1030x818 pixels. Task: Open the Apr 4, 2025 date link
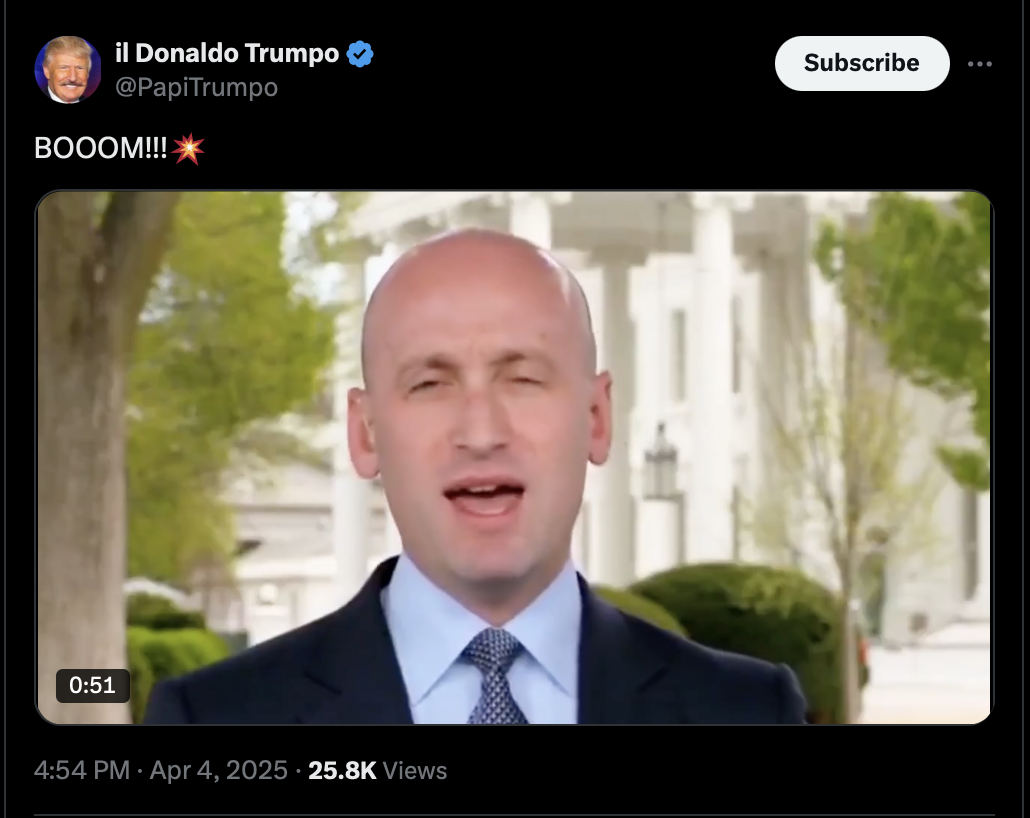pos(219,770)
